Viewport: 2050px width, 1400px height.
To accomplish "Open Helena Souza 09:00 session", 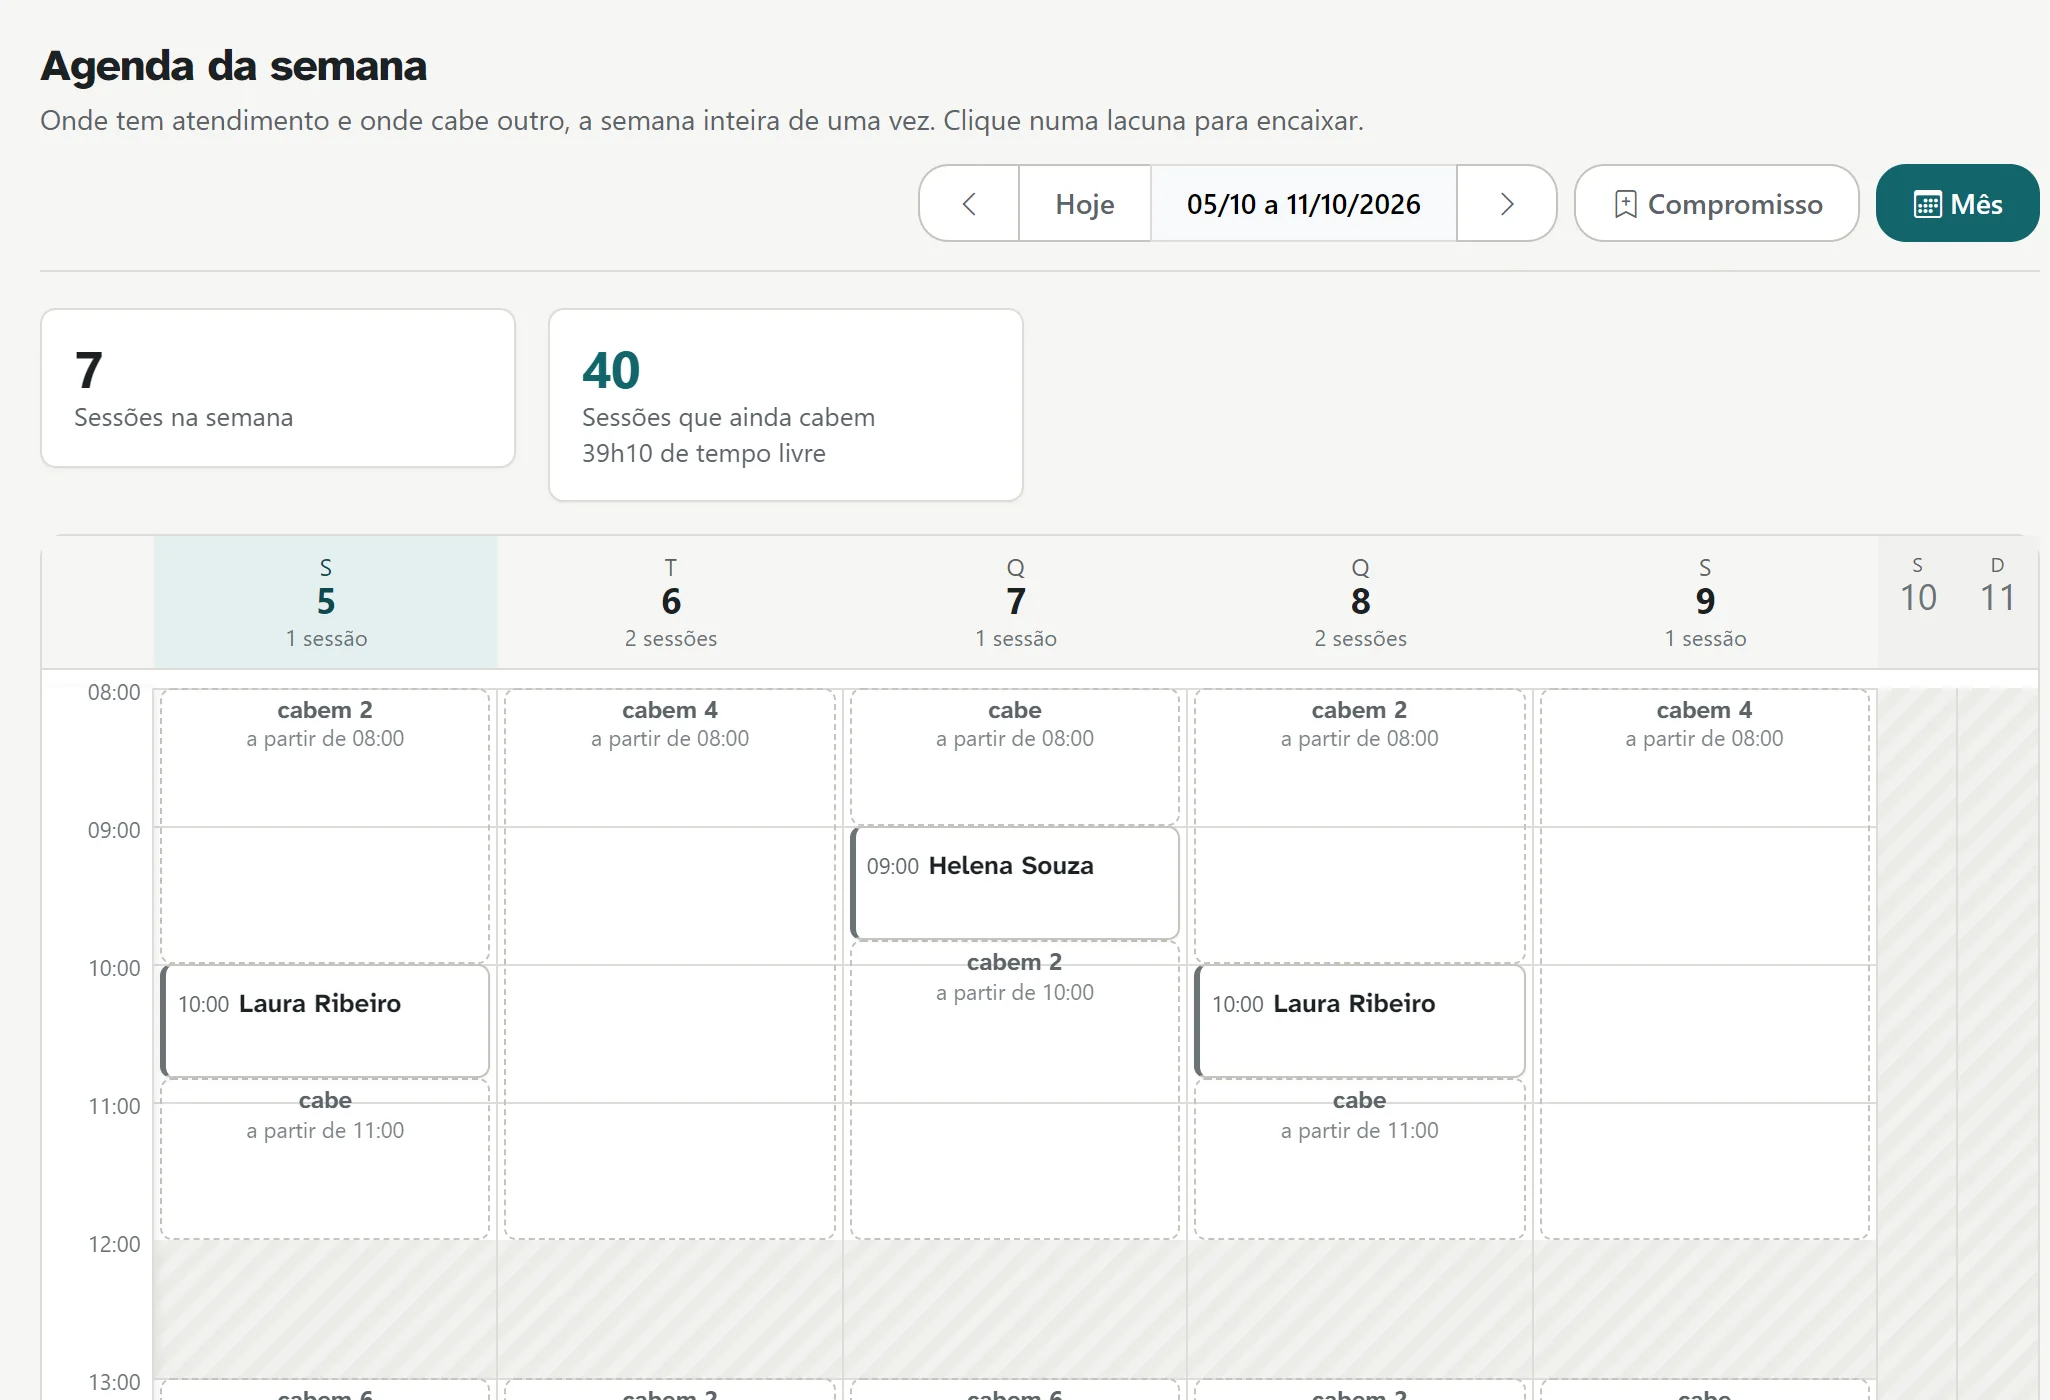I will click(1015, 883).
